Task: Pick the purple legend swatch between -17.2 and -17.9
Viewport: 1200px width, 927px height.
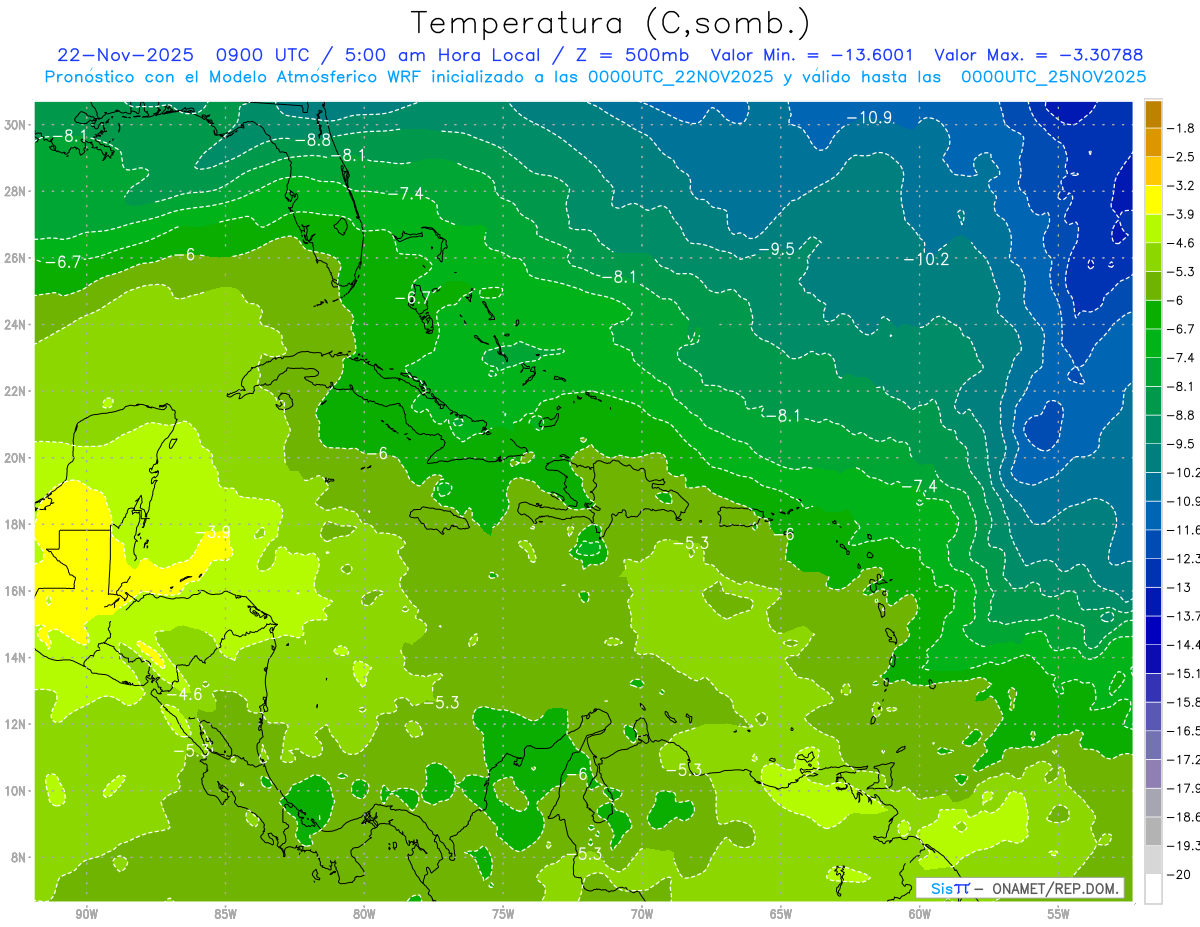Action: coord(1153,774)
